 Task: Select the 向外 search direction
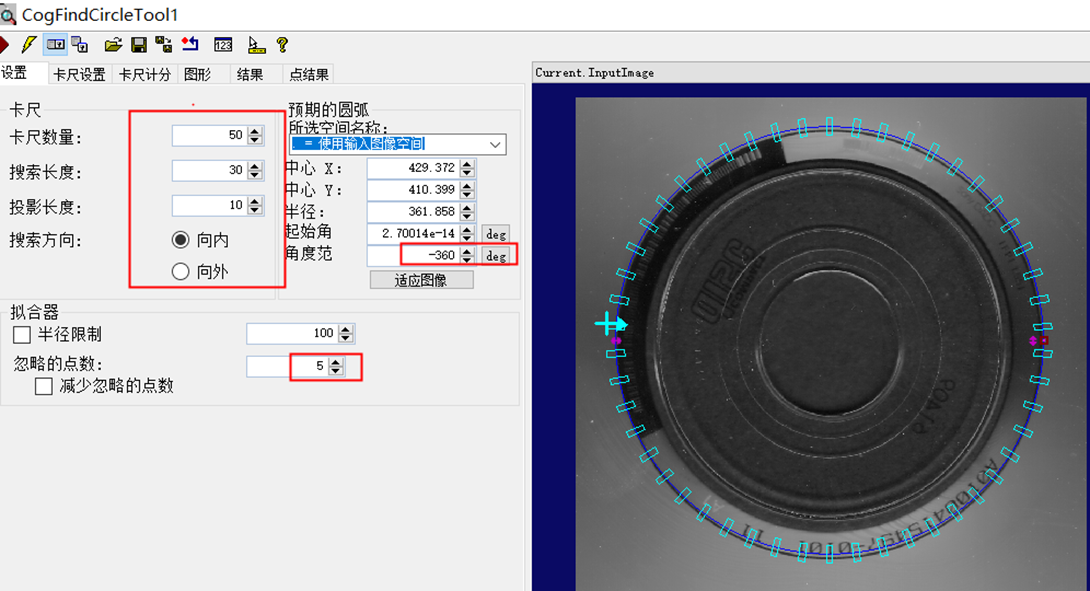point(180,271)
